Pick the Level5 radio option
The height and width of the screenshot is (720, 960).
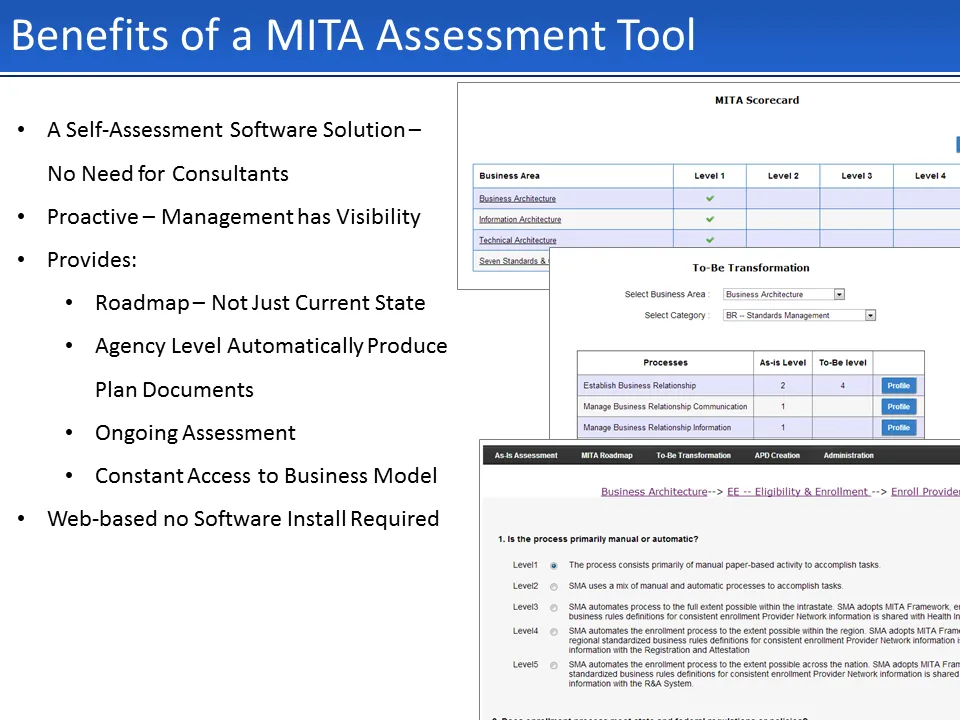point(553,666)
